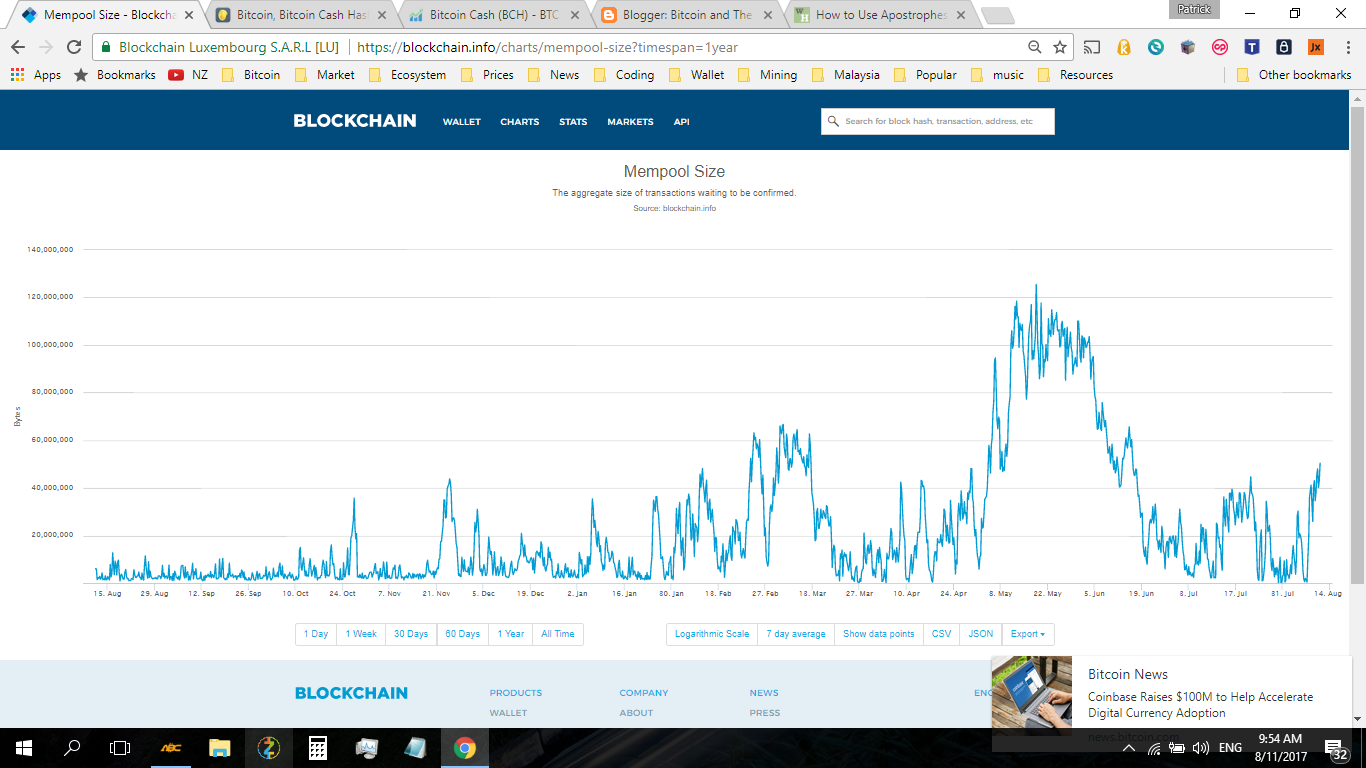
Task: Reload the page with the refresh icon
Action: tap(74, 47)
